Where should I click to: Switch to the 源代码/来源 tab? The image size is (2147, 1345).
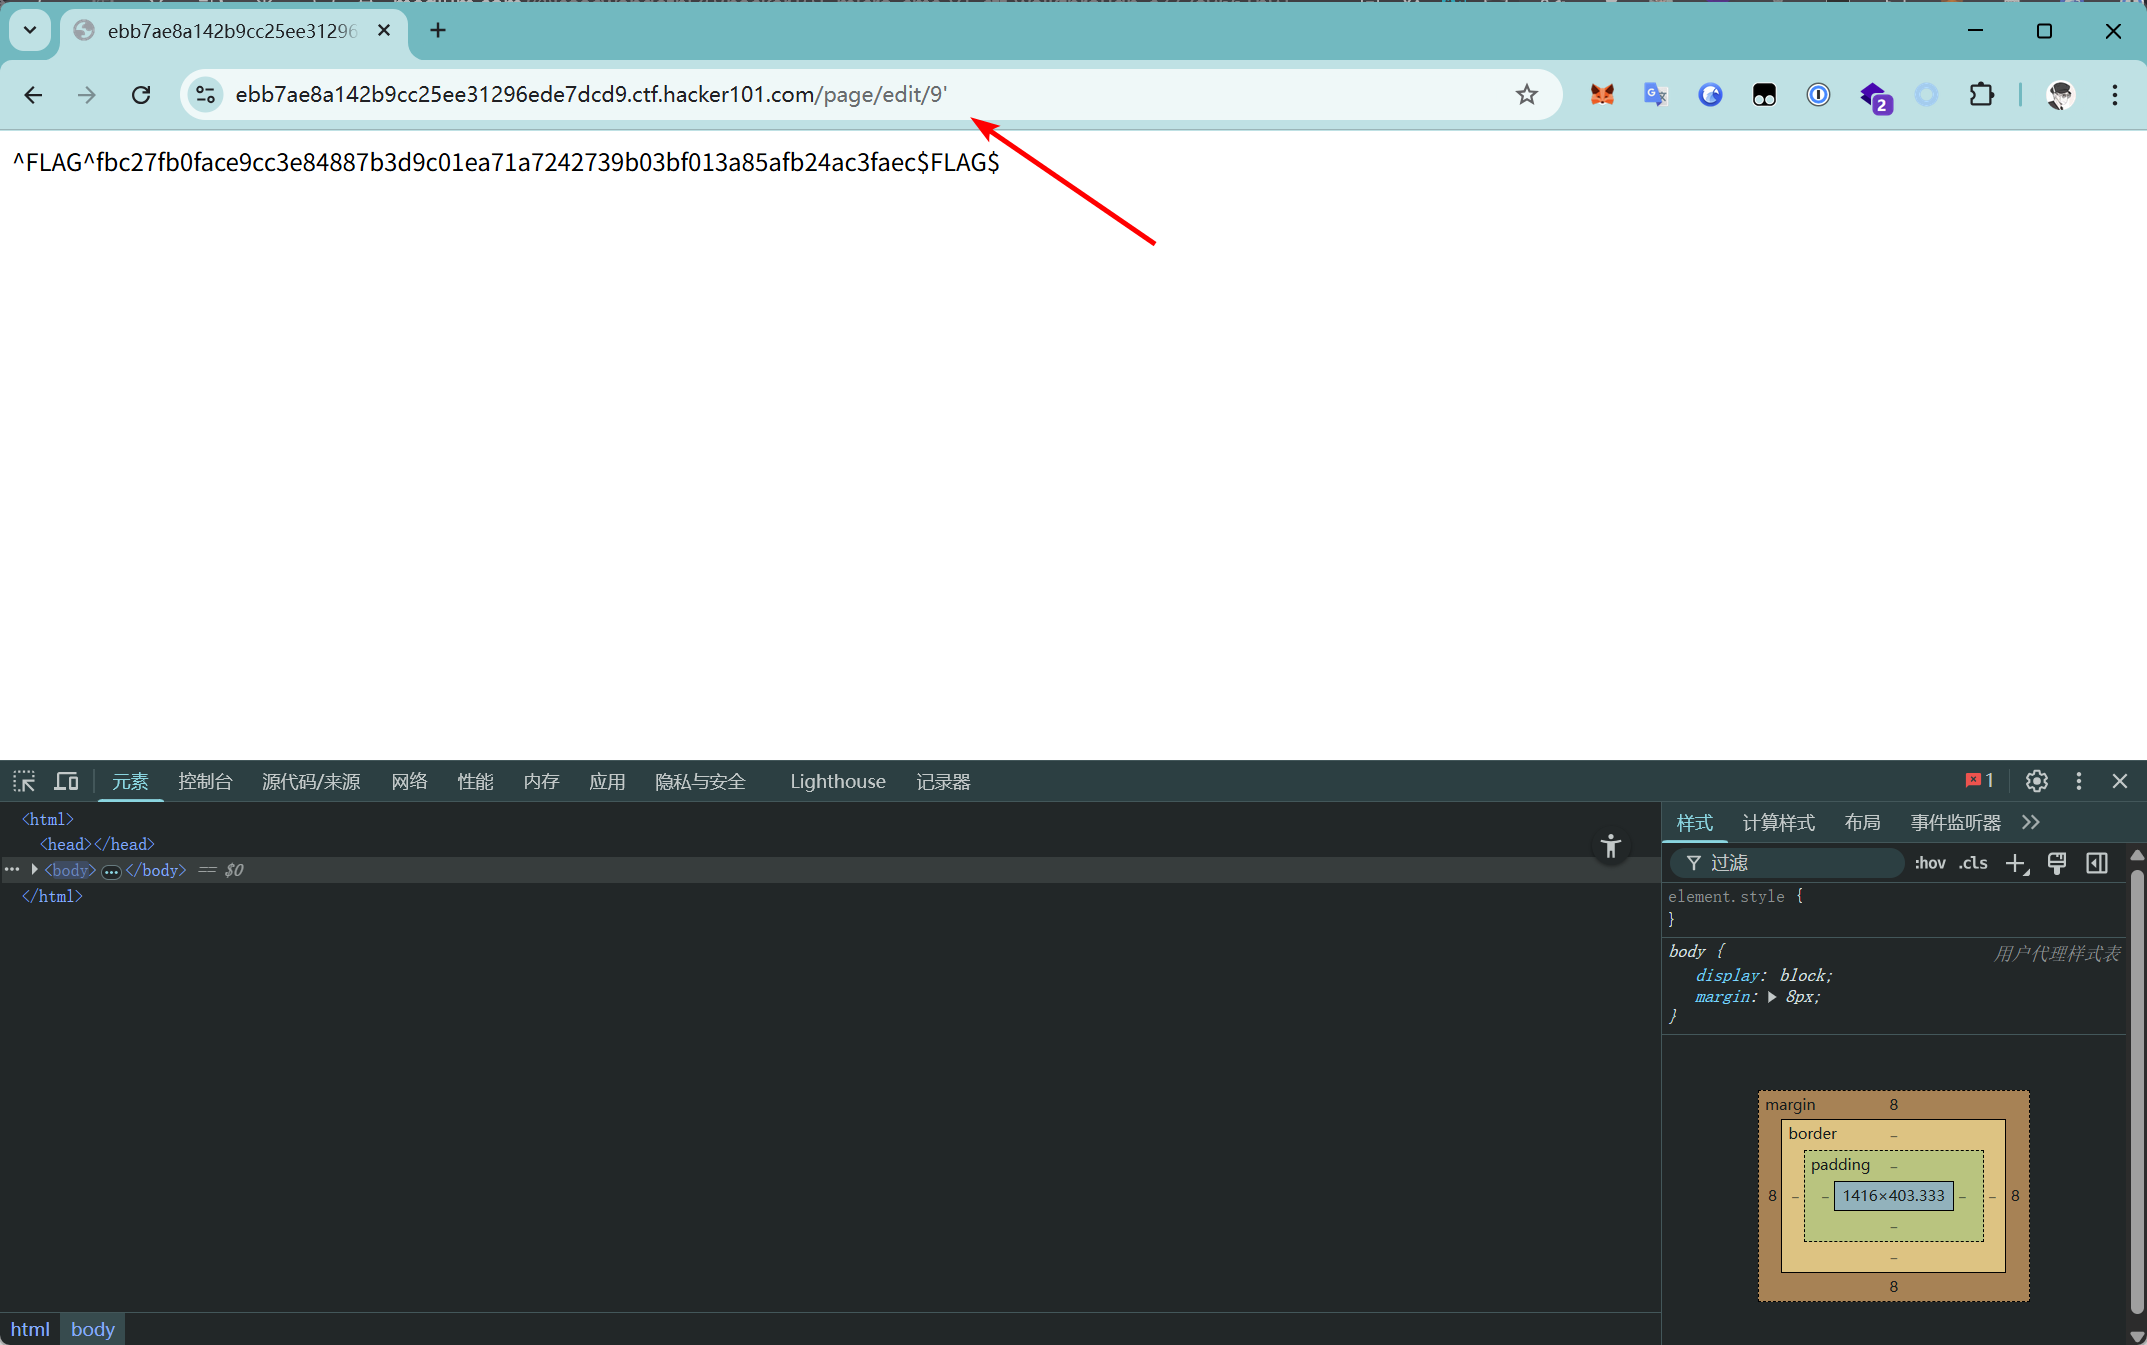311,781
